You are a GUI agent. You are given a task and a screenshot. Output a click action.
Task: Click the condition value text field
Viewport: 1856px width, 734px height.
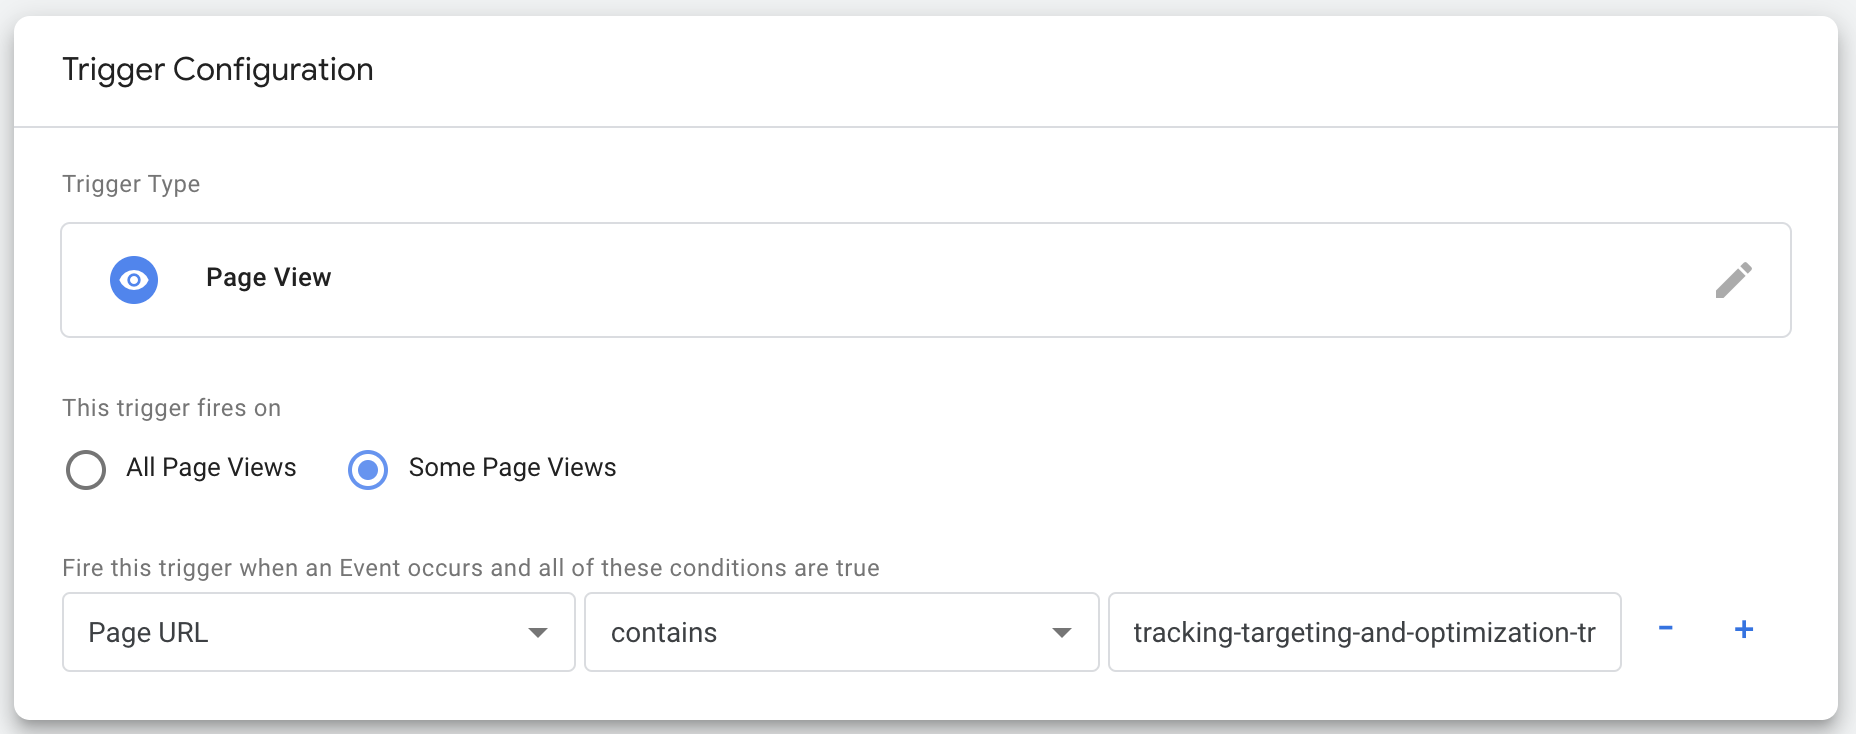coord(1365,632)
